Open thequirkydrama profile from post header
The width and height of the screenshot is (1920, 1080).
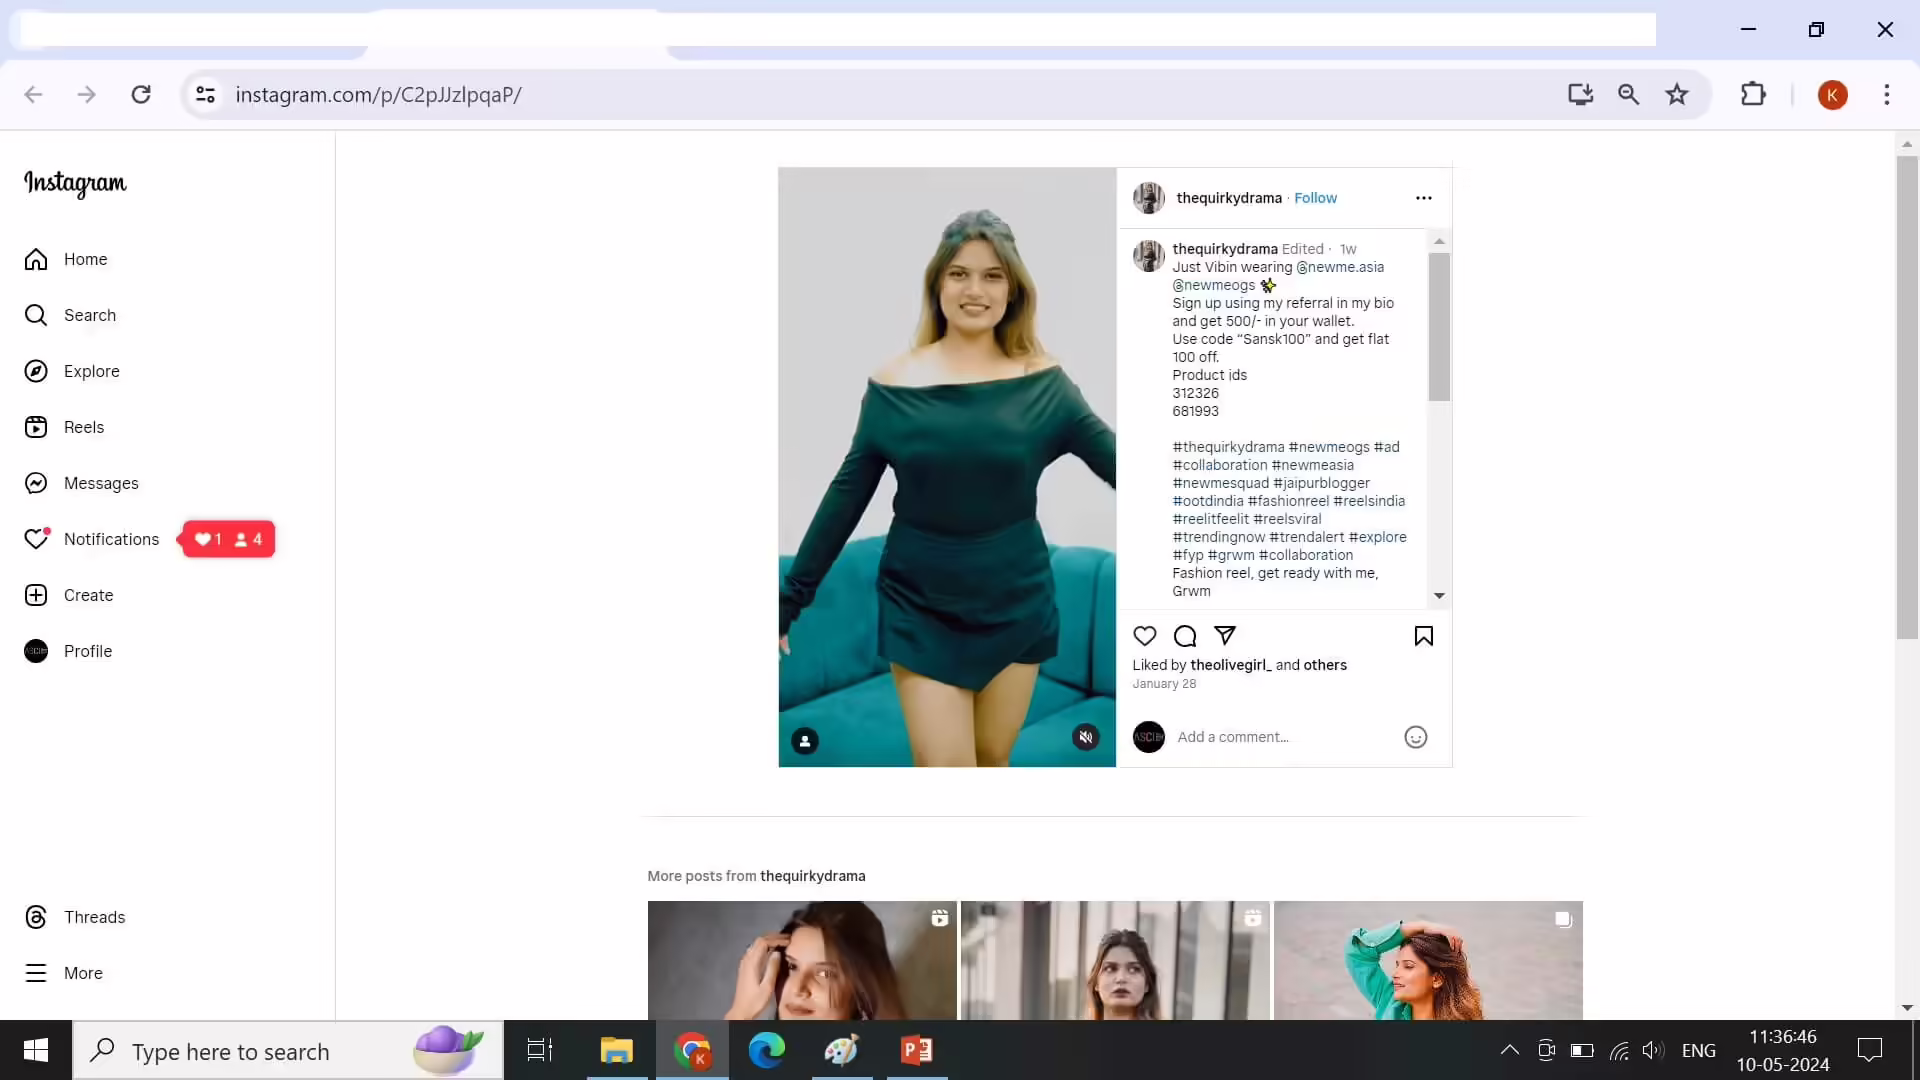(x=1229, y=198)
